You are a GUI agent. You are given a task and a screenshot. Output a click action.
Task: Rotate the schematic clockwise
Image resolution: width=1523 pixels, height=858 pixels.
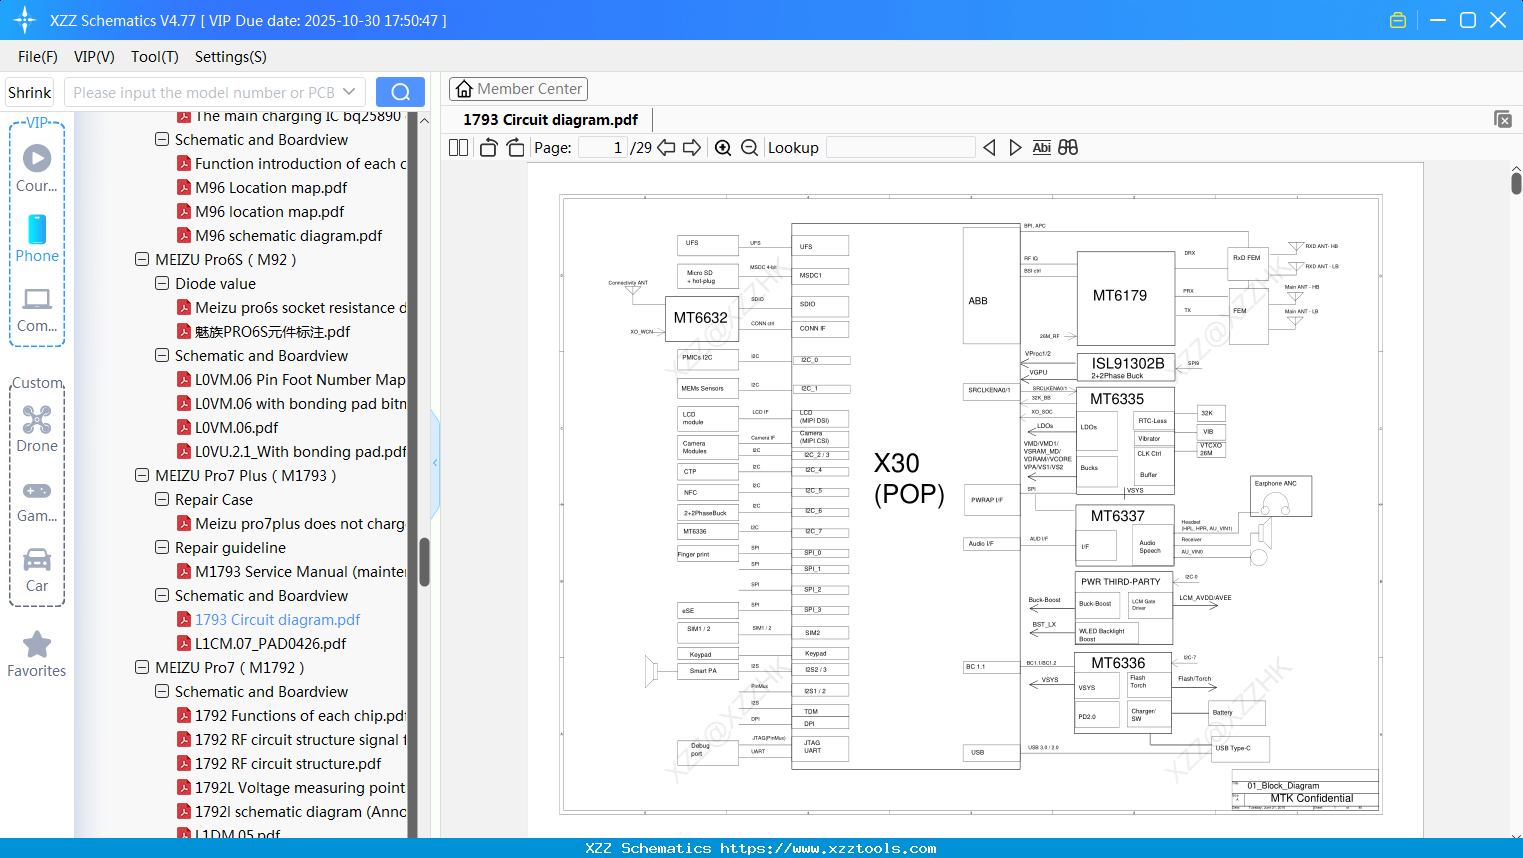(514, 147)
